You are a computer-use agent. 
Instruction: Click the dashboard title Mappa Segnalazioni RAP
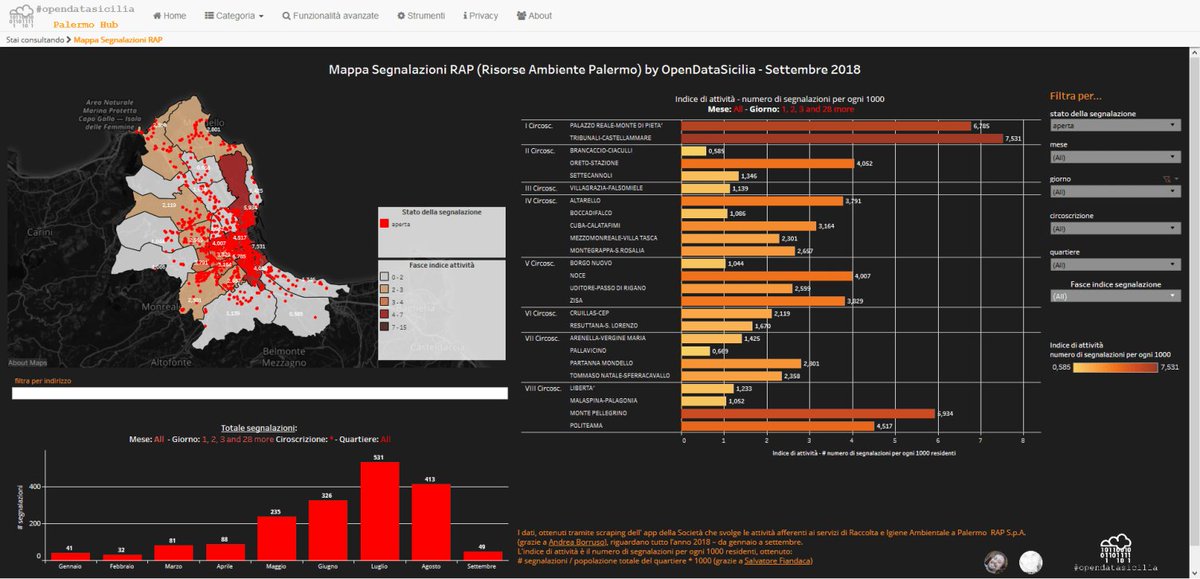tap(595, 71)
